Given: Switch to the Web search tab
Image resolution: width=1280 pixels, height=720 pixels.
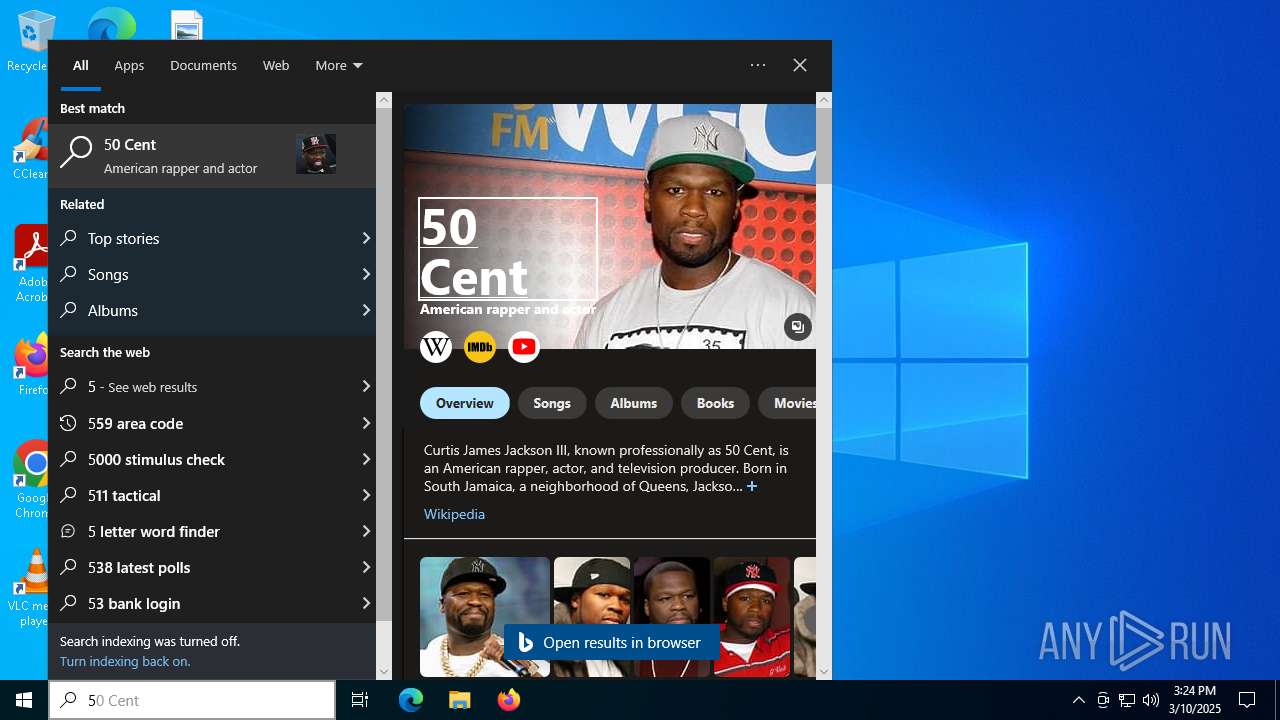Looking at the screenshot, I should [x=276, y=65].
